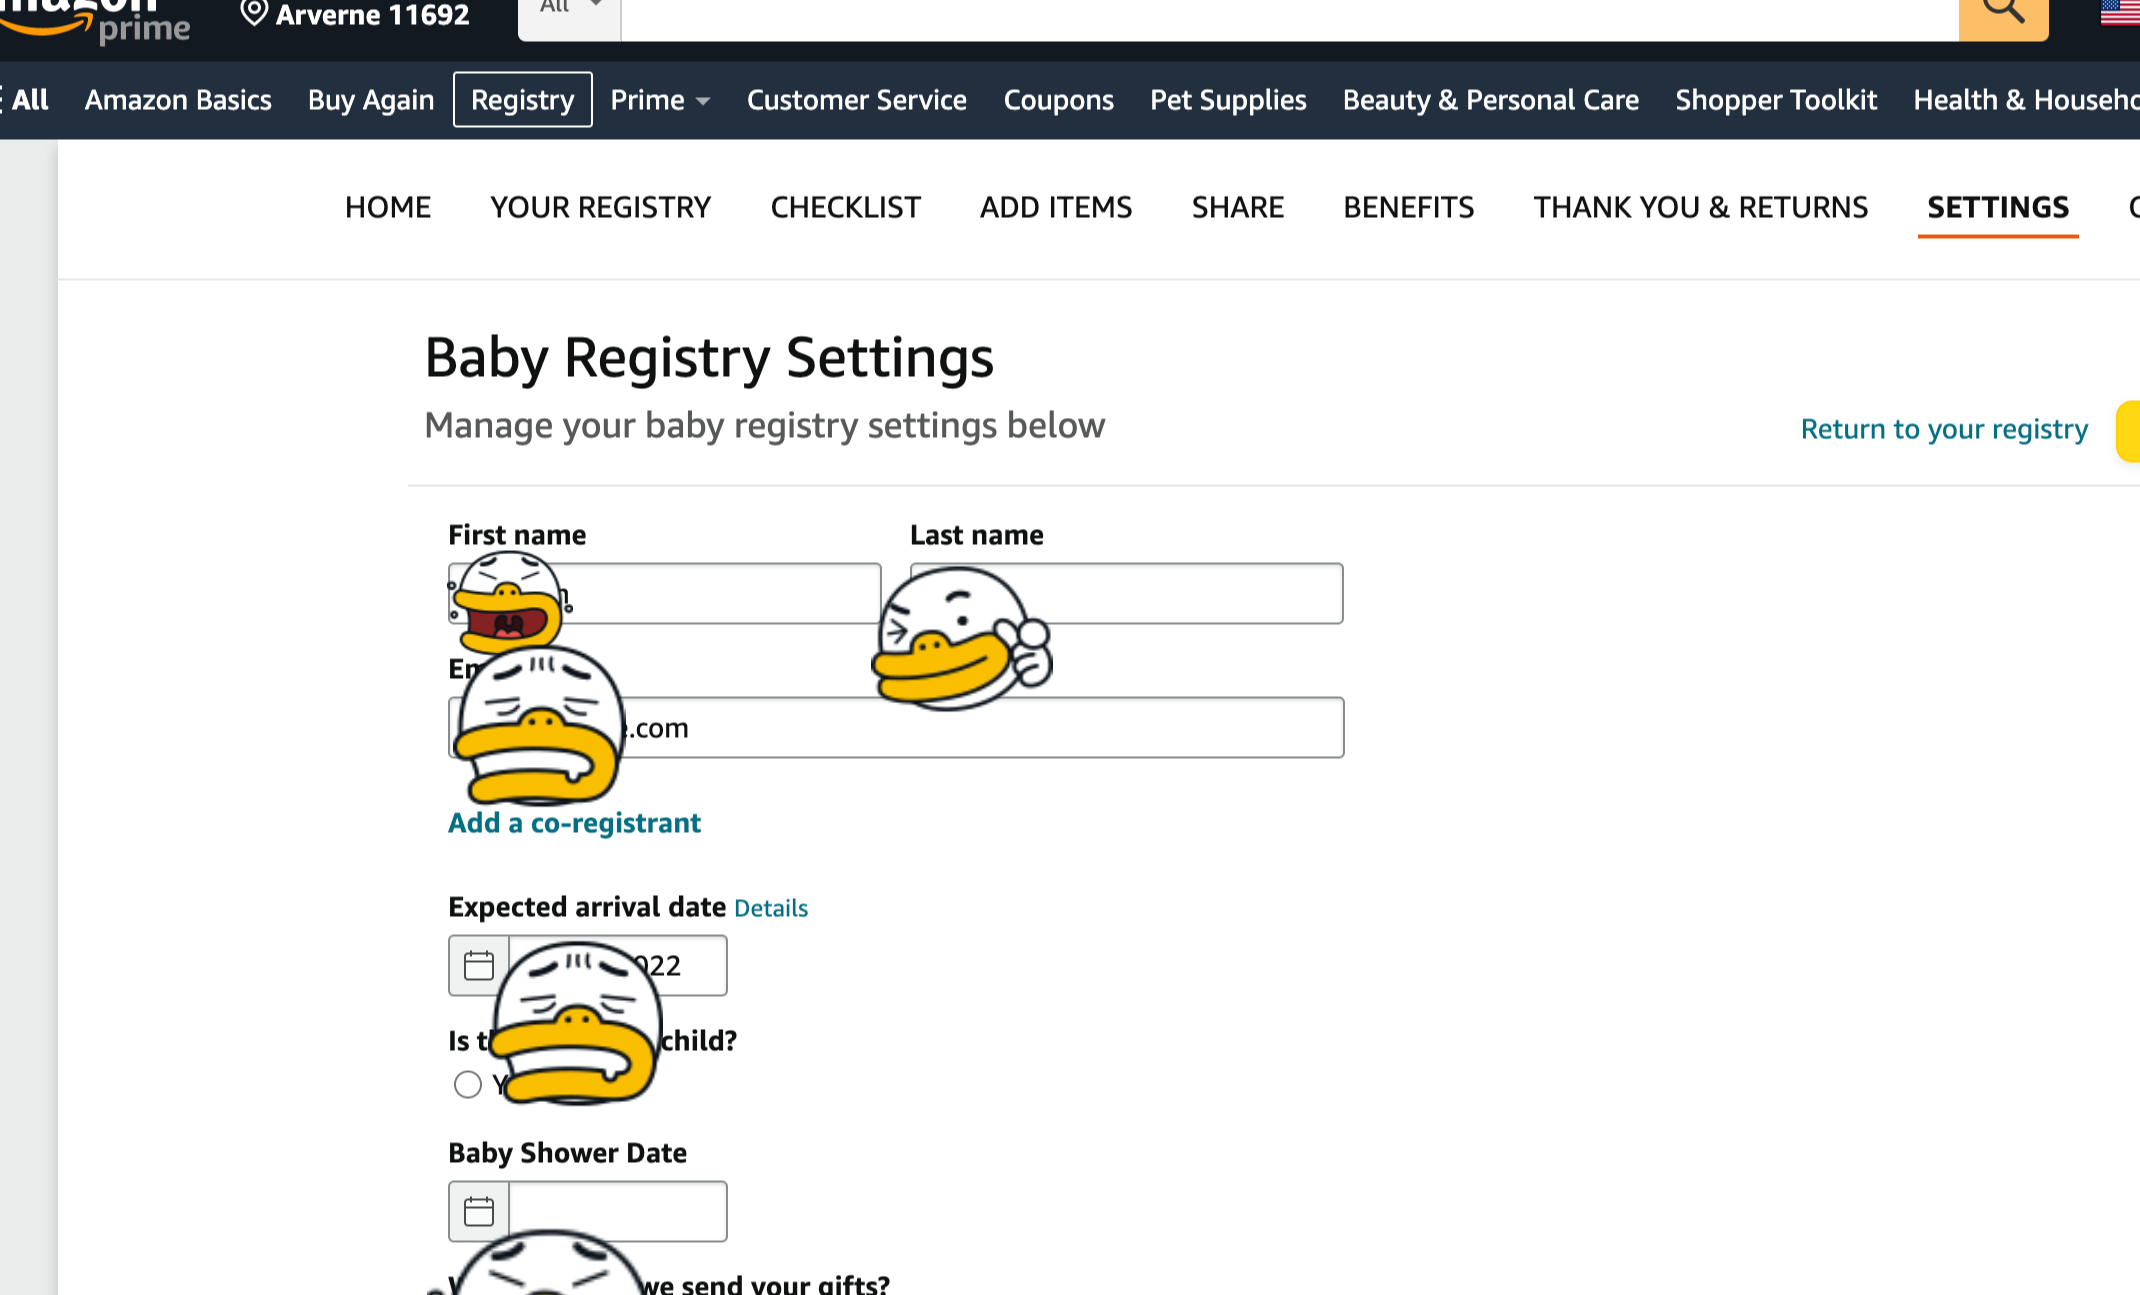Click Arverne 11692 delivery location
Viewport: 2140px width, 1295px height.
tap(372, 14)
